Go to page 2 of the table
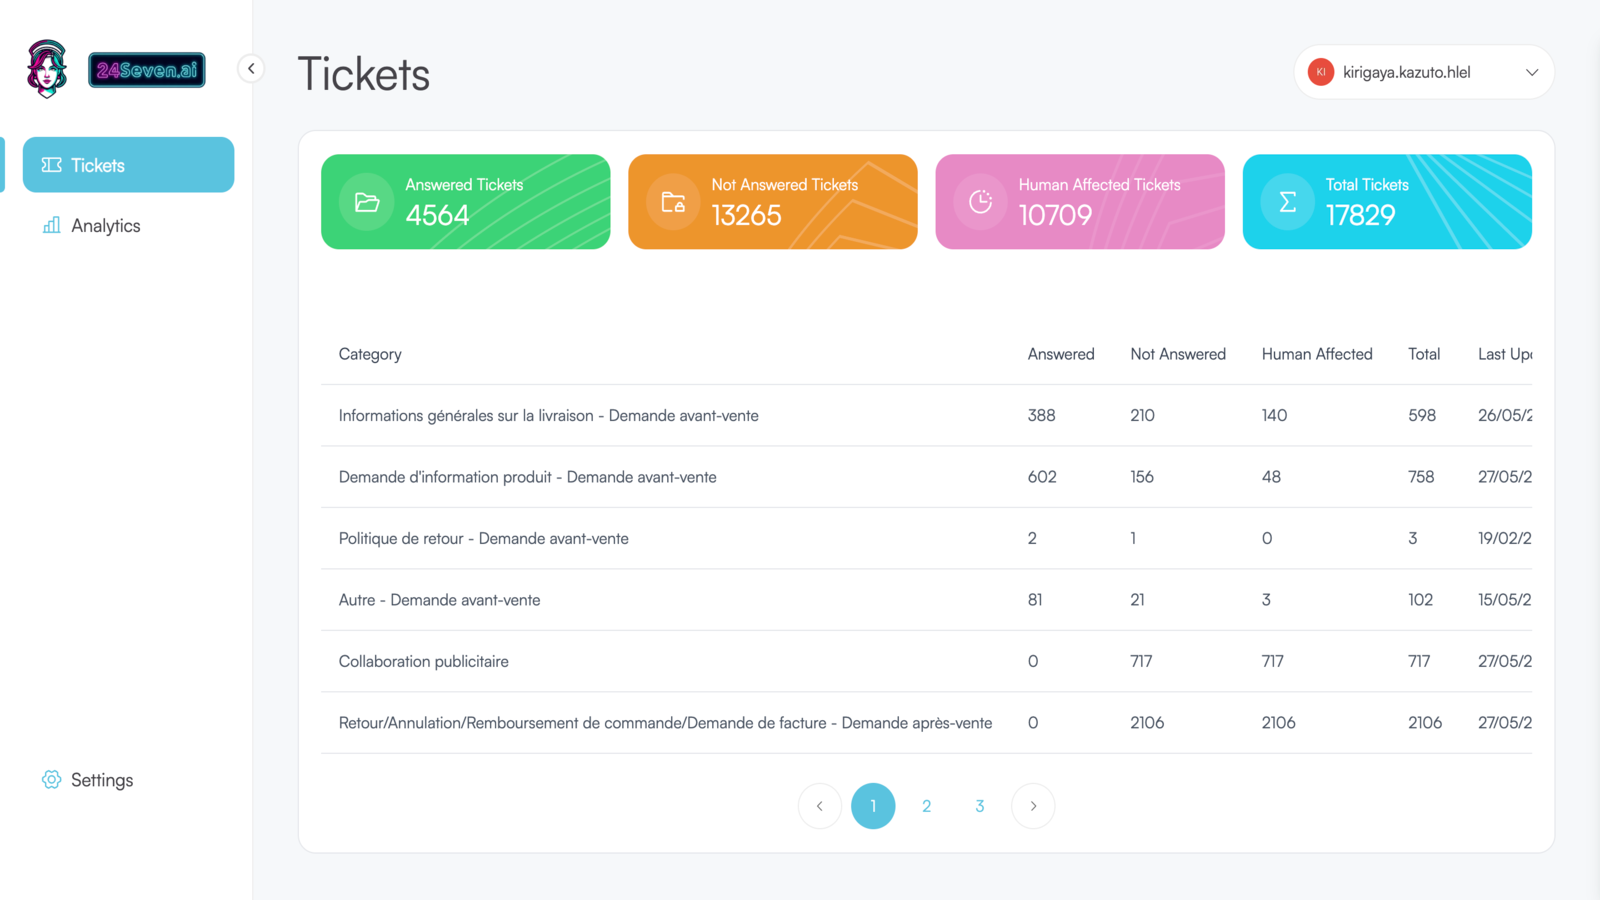The height and width of the screenshot is (900, 1600). pos(926,806)
